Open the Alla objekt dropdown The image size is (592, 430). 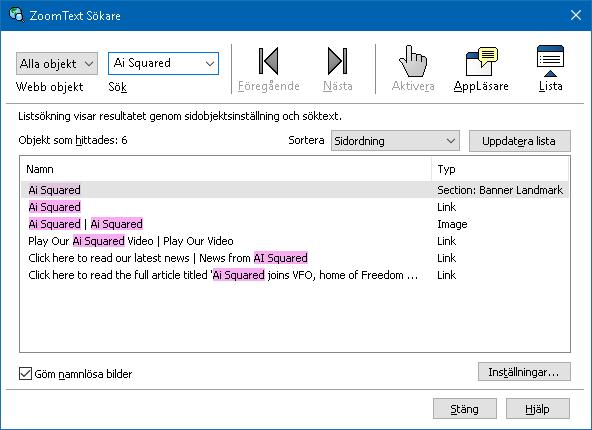tap(57, 63)
